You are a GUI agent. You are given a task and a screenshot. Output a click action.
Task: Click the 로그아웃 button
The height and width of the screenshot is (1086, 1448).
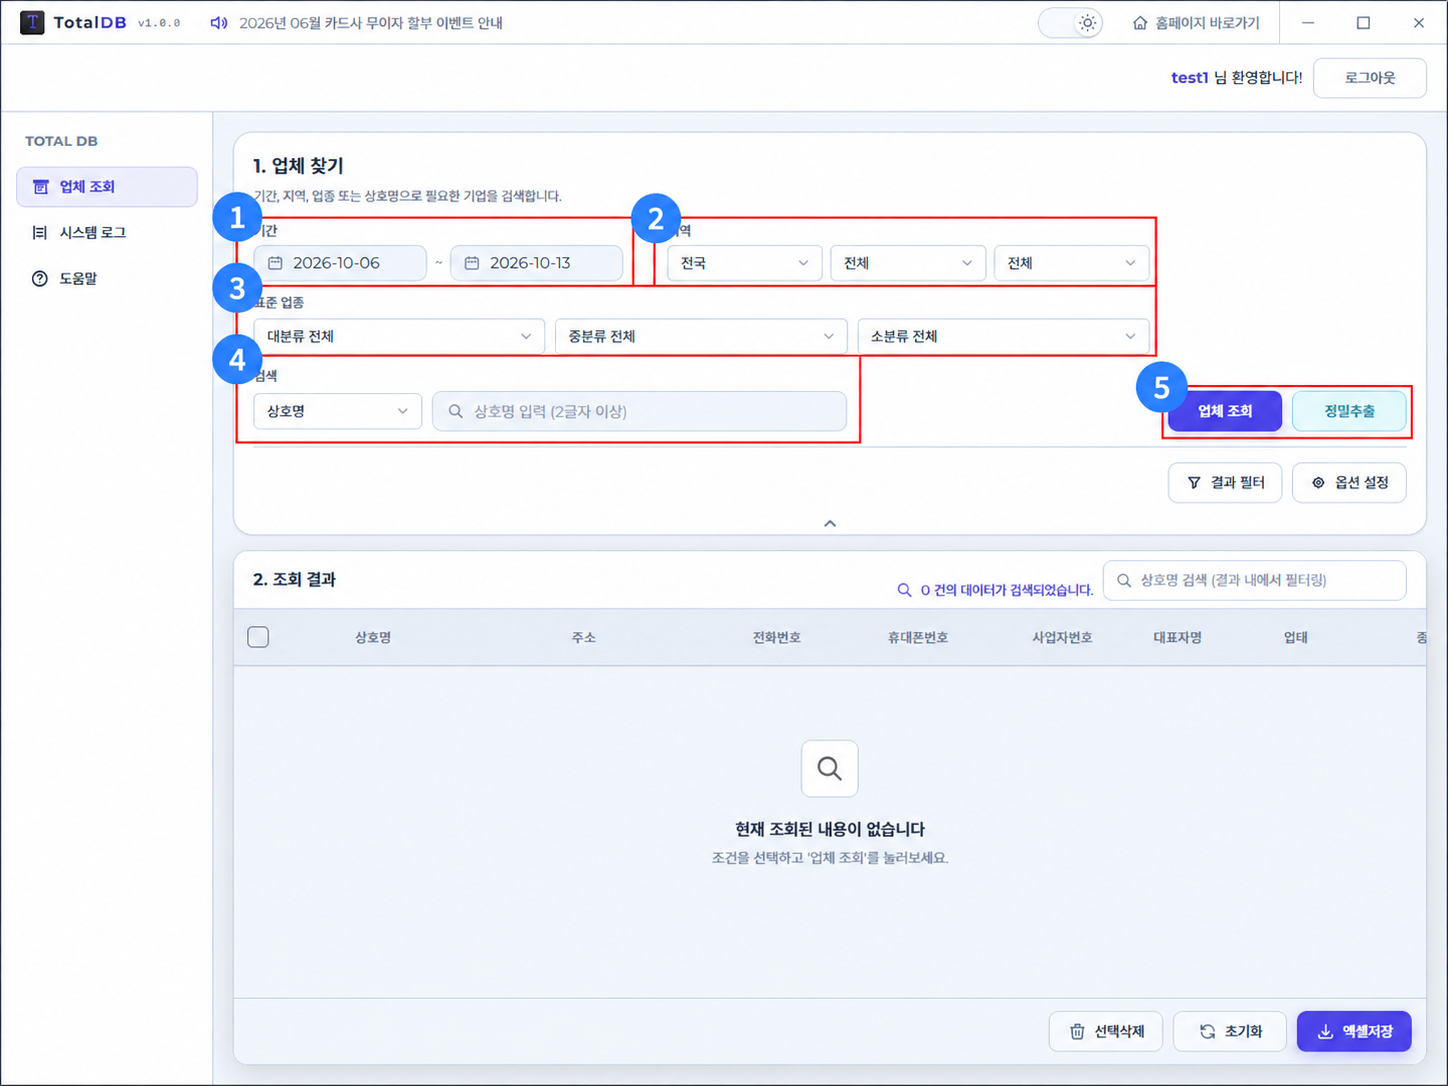tap(1370, 78)
